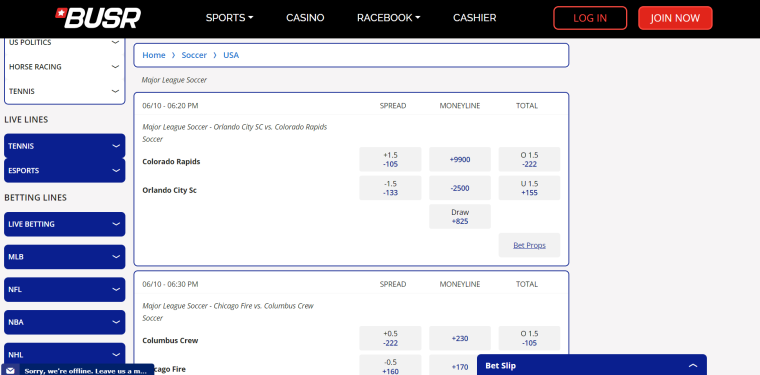760x375 pixels.
Task: Expand MLB betting lines
Action: click(x=64, y=257)
